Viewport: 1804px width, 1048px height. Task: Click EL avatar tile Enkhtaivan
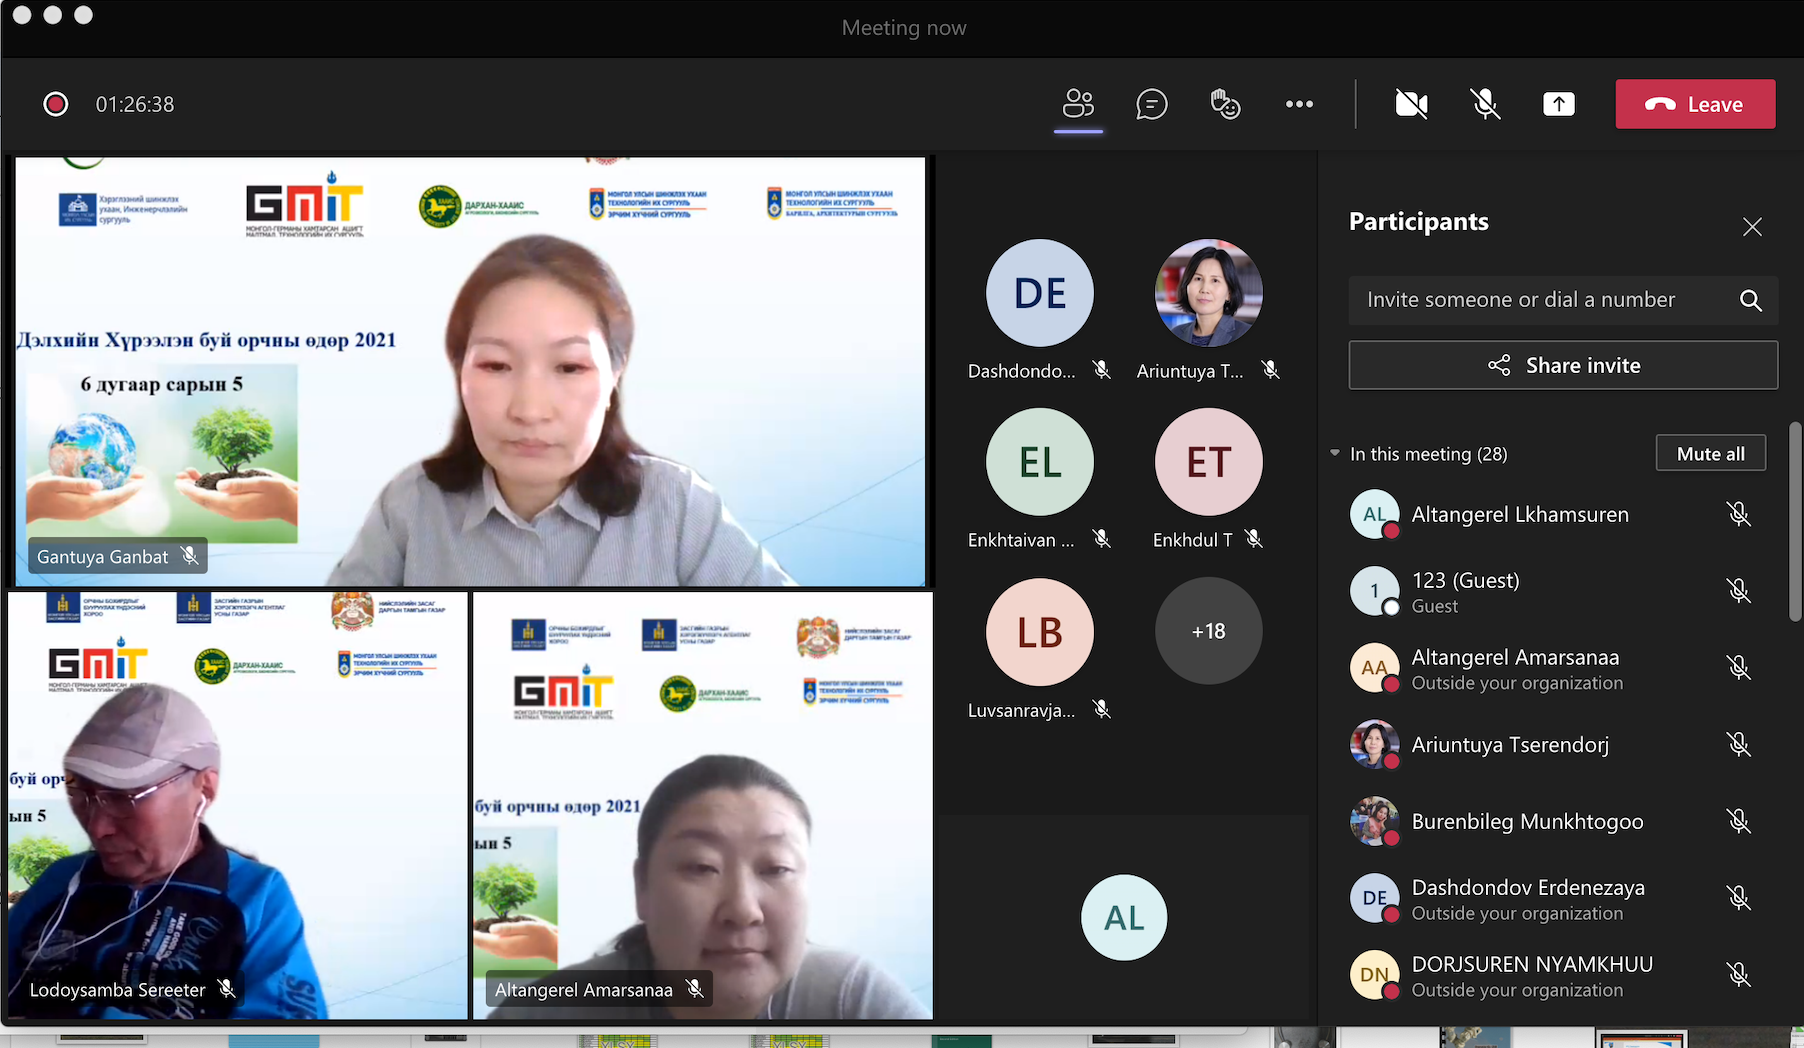click(1040, 462)
